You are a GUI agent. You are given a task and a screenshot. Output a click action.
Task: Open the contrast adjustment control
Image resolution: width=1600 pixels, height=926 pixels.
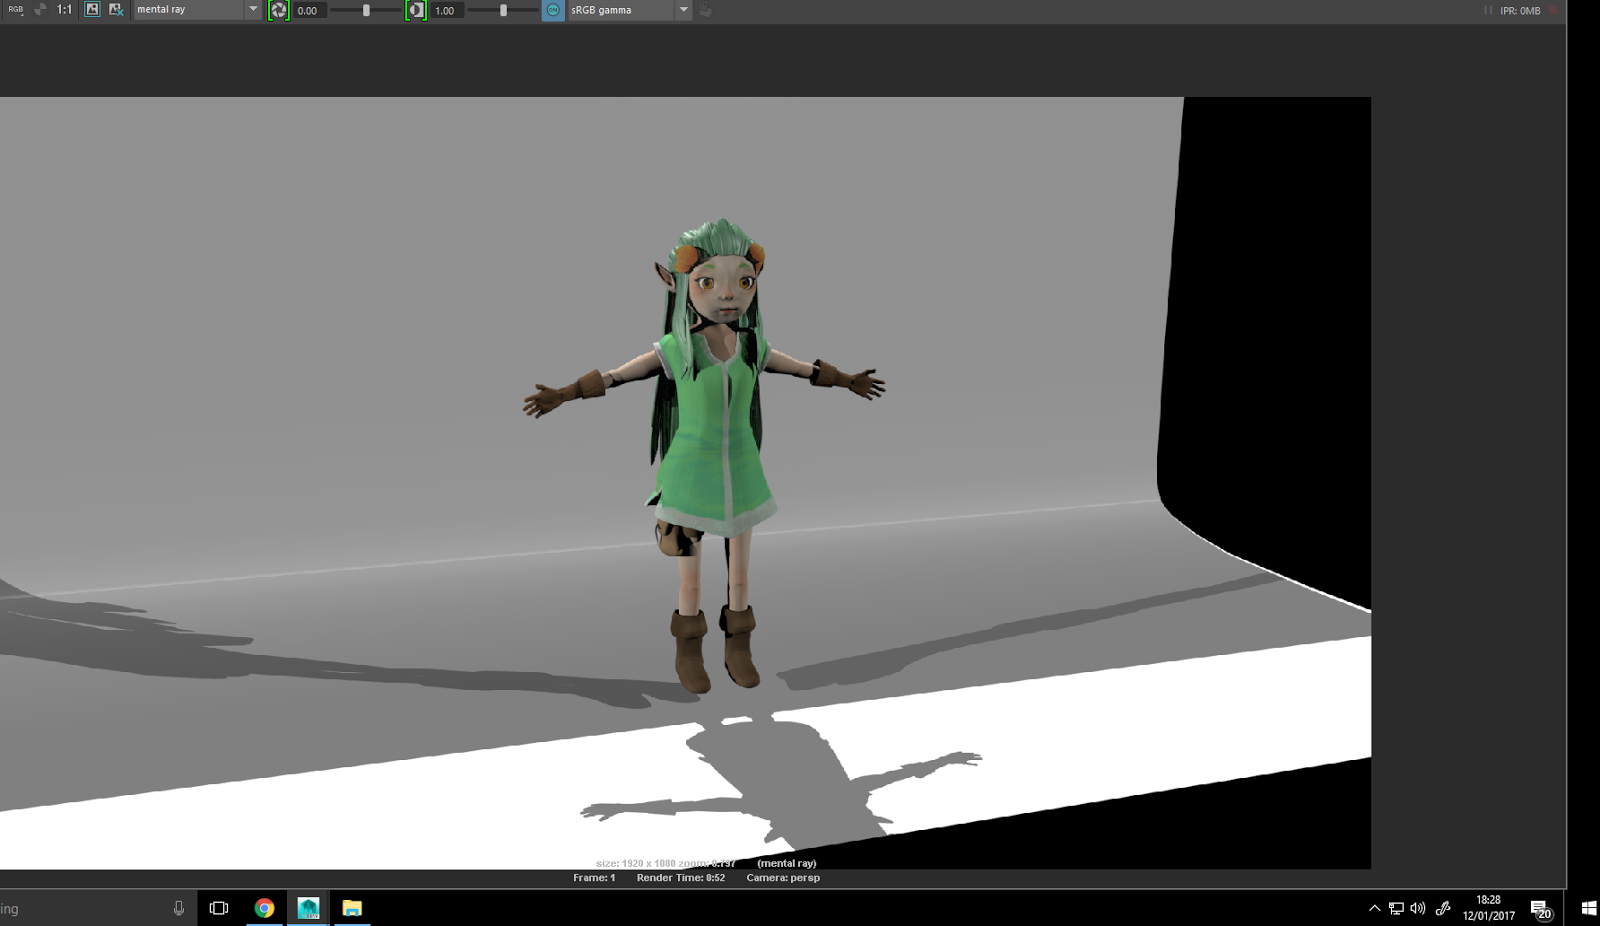click(x=417, y=10)
